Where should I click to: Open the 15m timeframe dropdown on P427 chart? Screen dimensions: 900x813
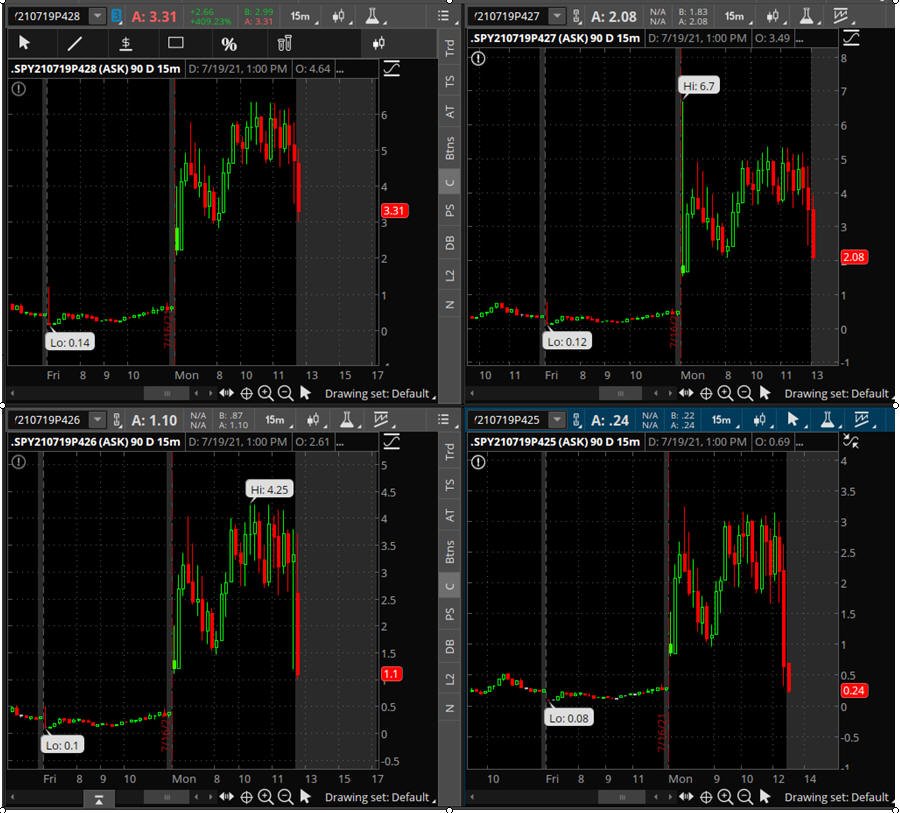click(737, 16)
